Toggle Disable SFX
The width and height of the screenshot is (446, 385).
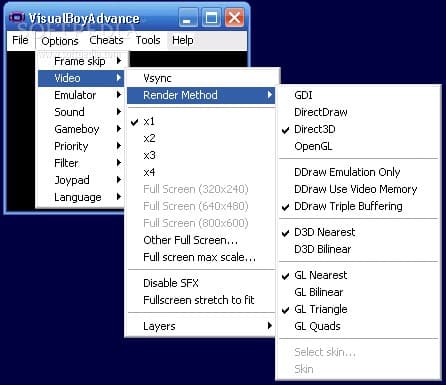201,283
